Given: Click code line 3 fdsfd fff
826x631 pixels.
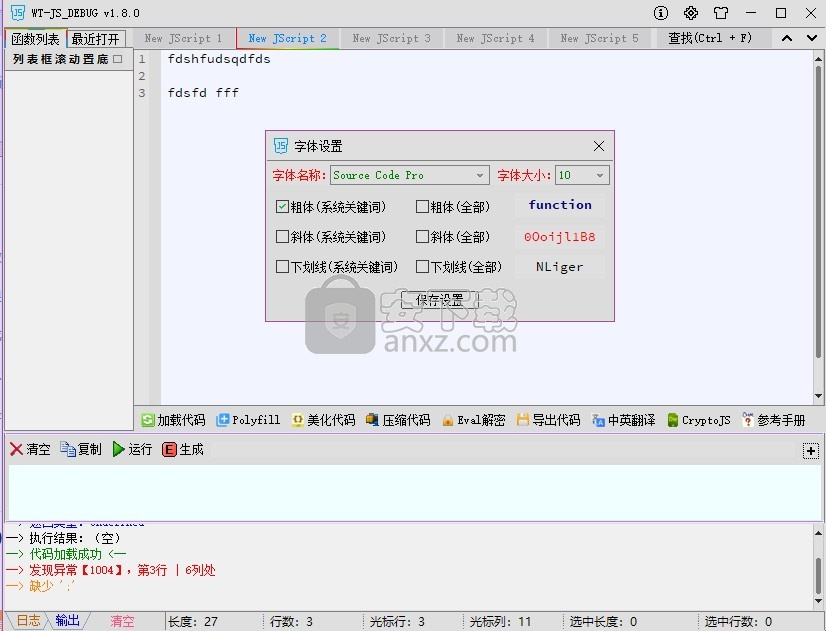Looking at the screenshot, I should (203, 93).
